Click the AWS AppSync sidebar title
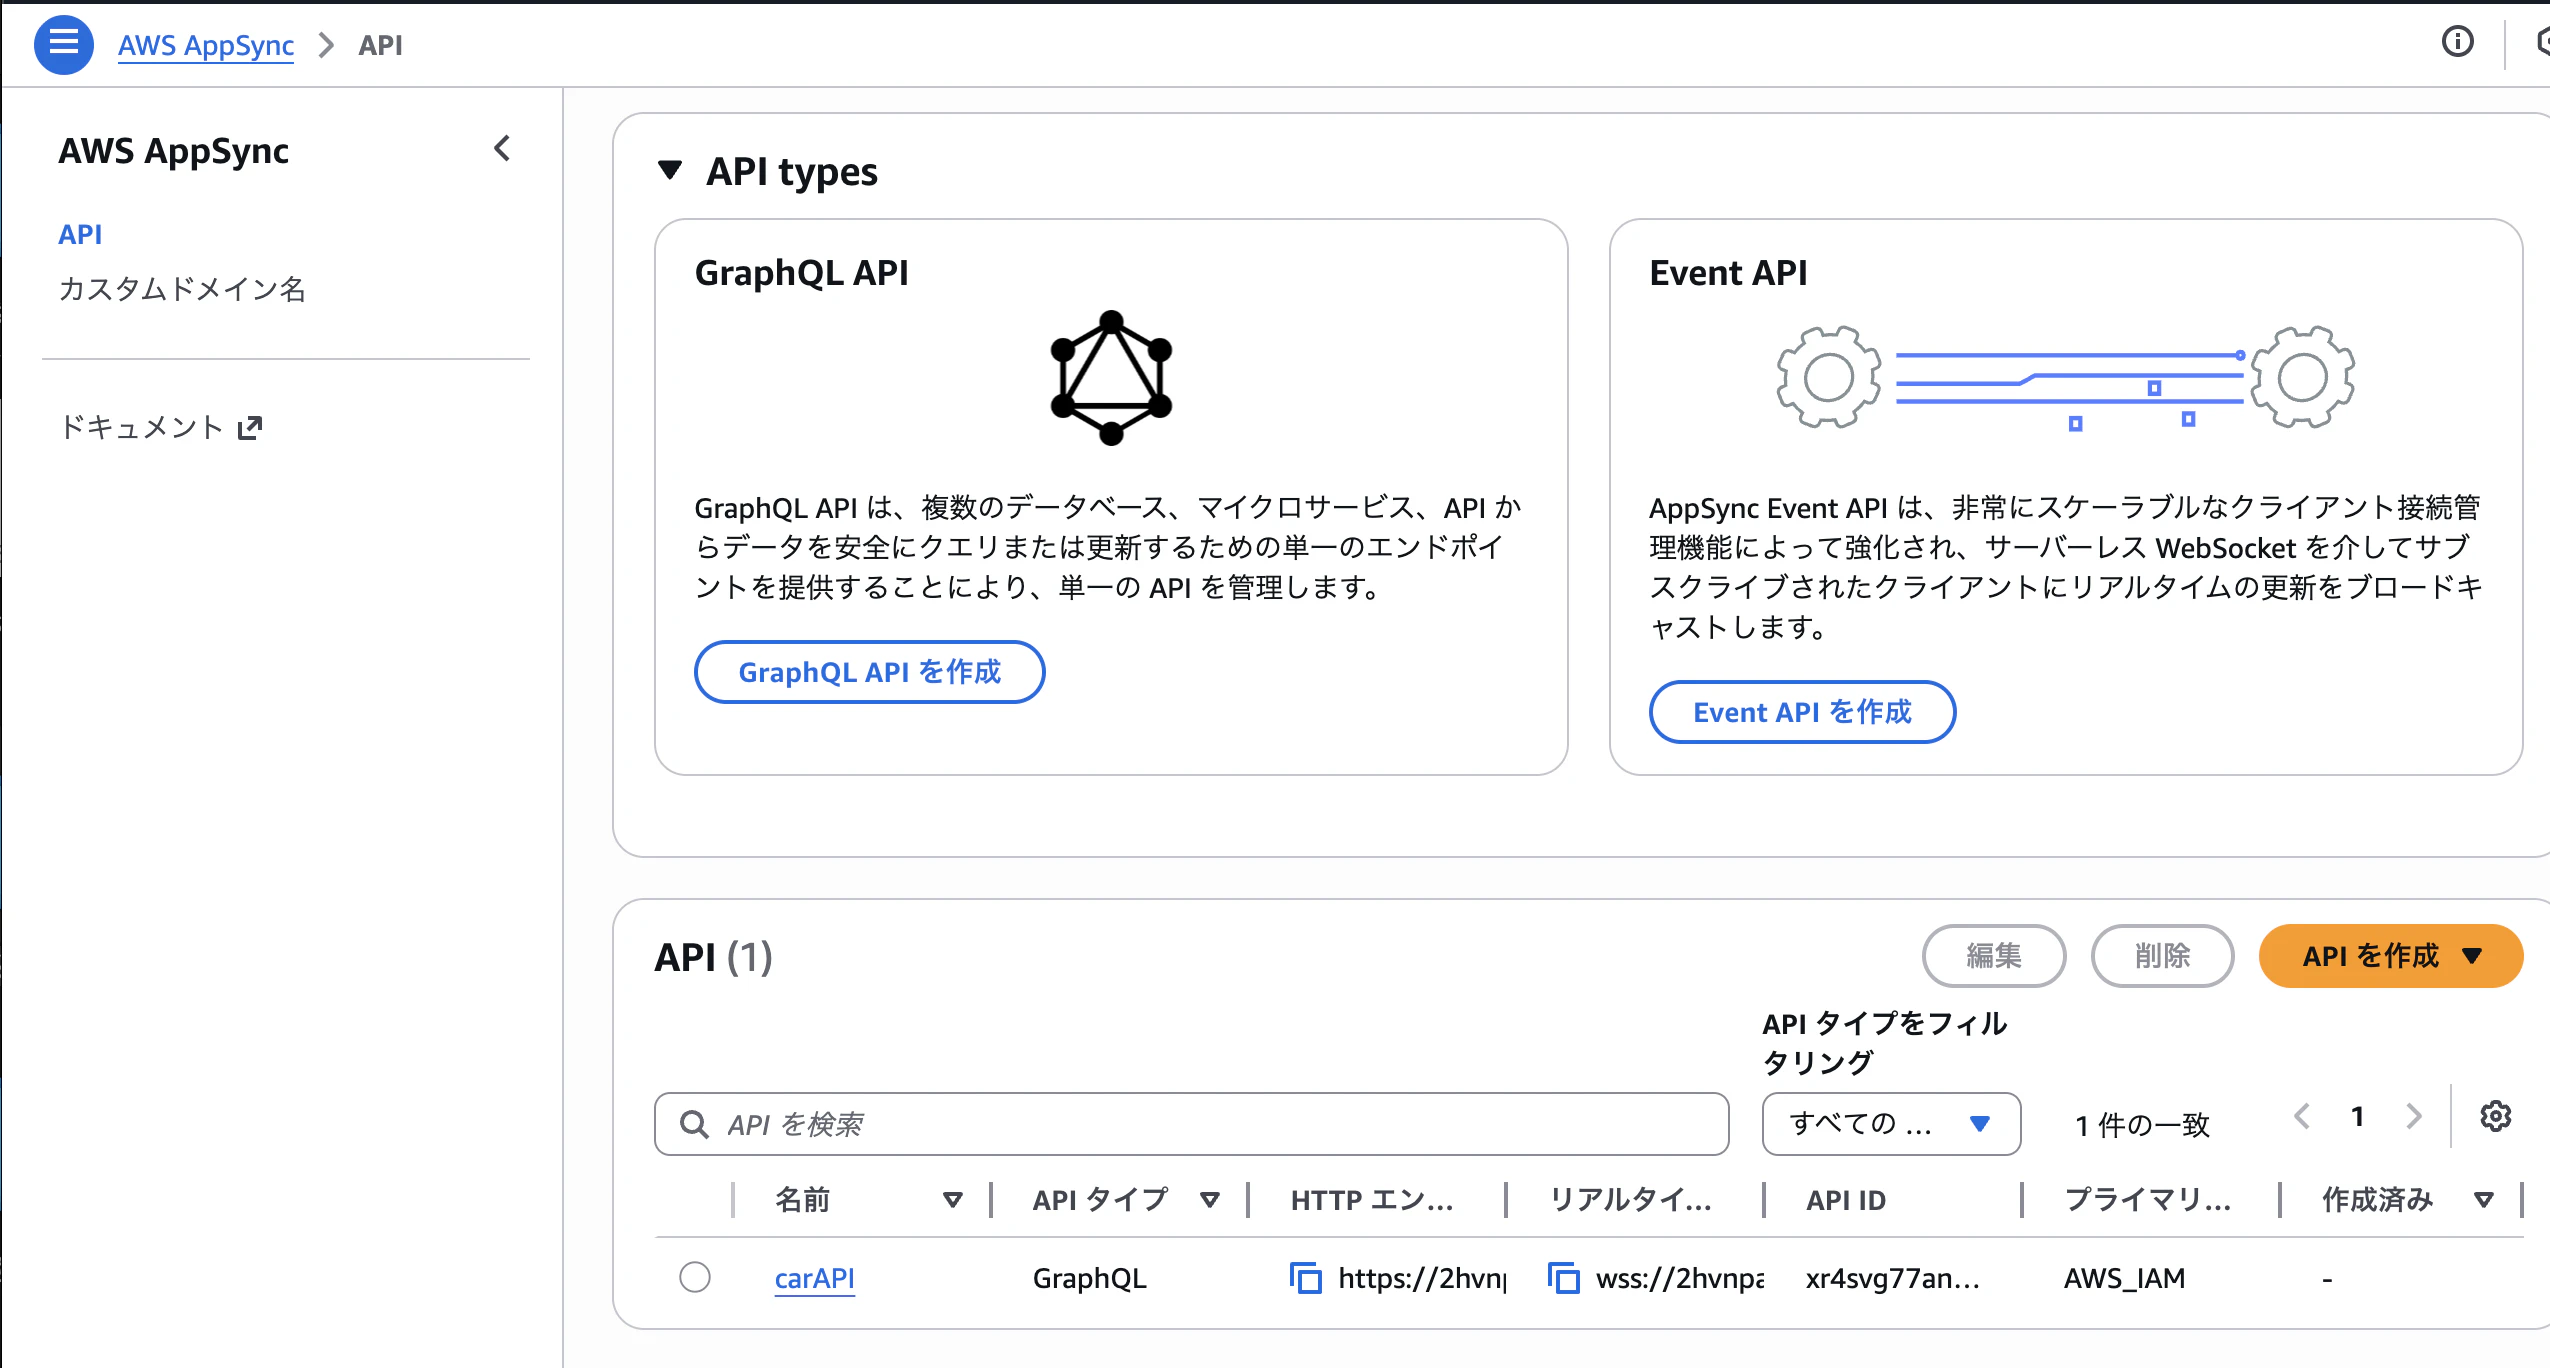This screenshot has height=1368, width=2550. [x=174, y=151]
